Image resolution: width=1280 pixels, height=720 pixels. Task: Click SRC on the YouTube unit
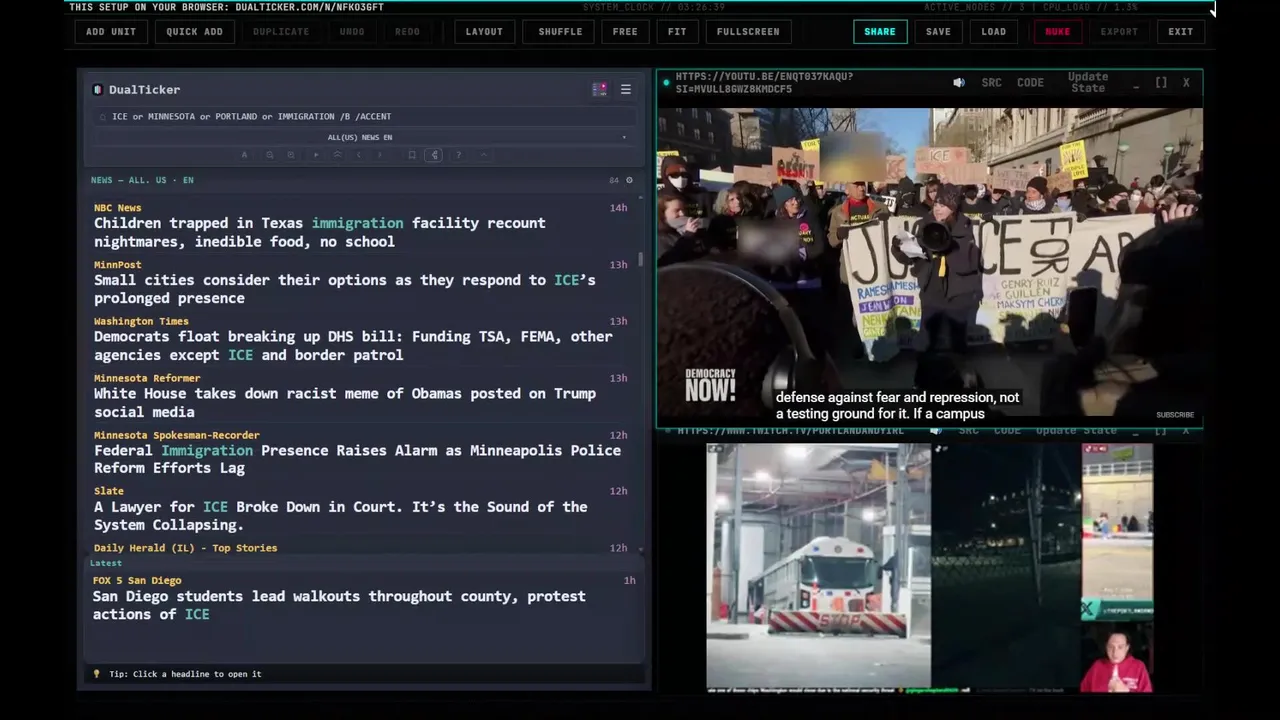991,83
